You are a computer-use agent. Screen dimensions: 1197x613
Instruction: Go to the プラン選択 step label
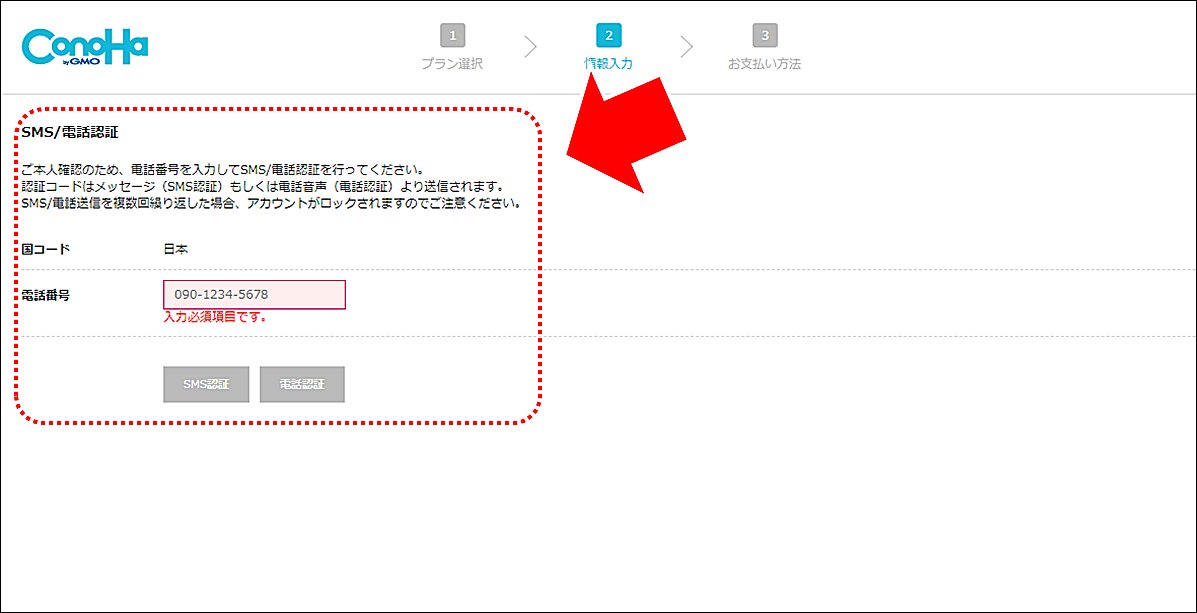(x=452, y=64)
